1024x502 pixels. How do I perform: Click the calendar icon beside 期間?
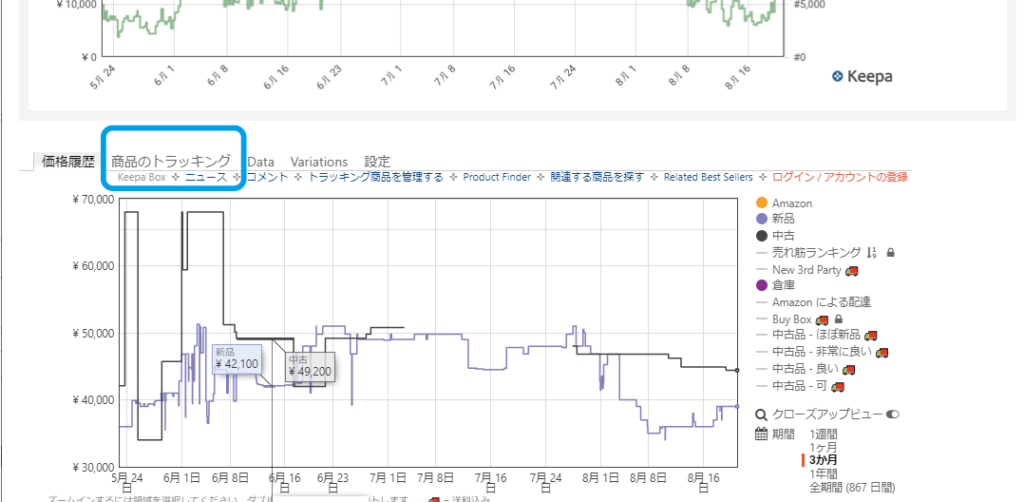(x=761, y=434)
